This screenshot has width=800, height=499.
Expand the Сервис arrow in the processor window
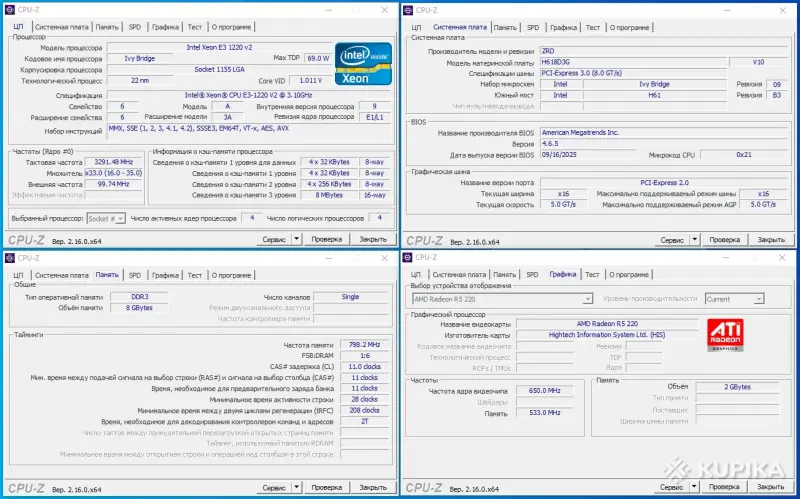pos(296,239)
